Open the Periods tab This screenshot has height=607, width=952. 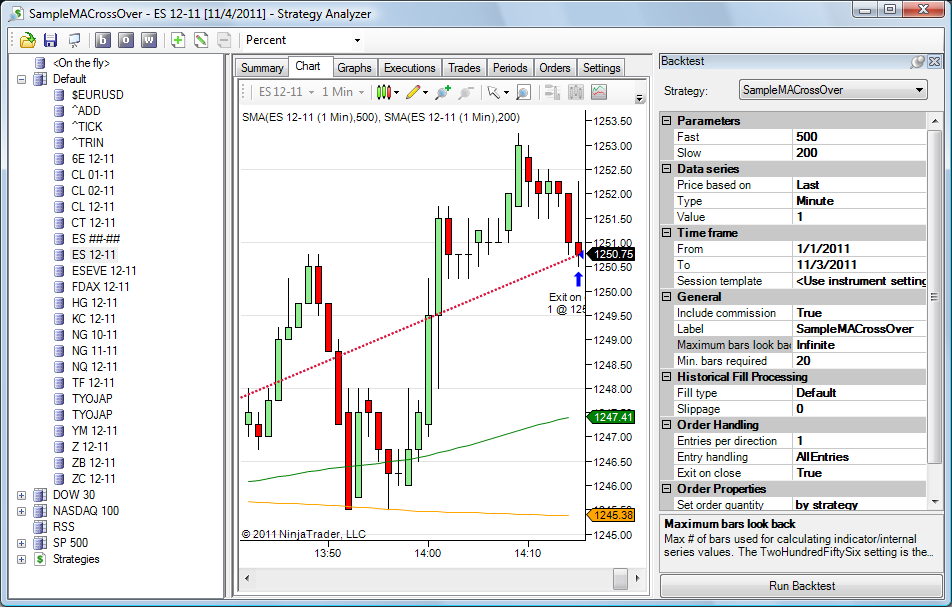coord(510,68)
